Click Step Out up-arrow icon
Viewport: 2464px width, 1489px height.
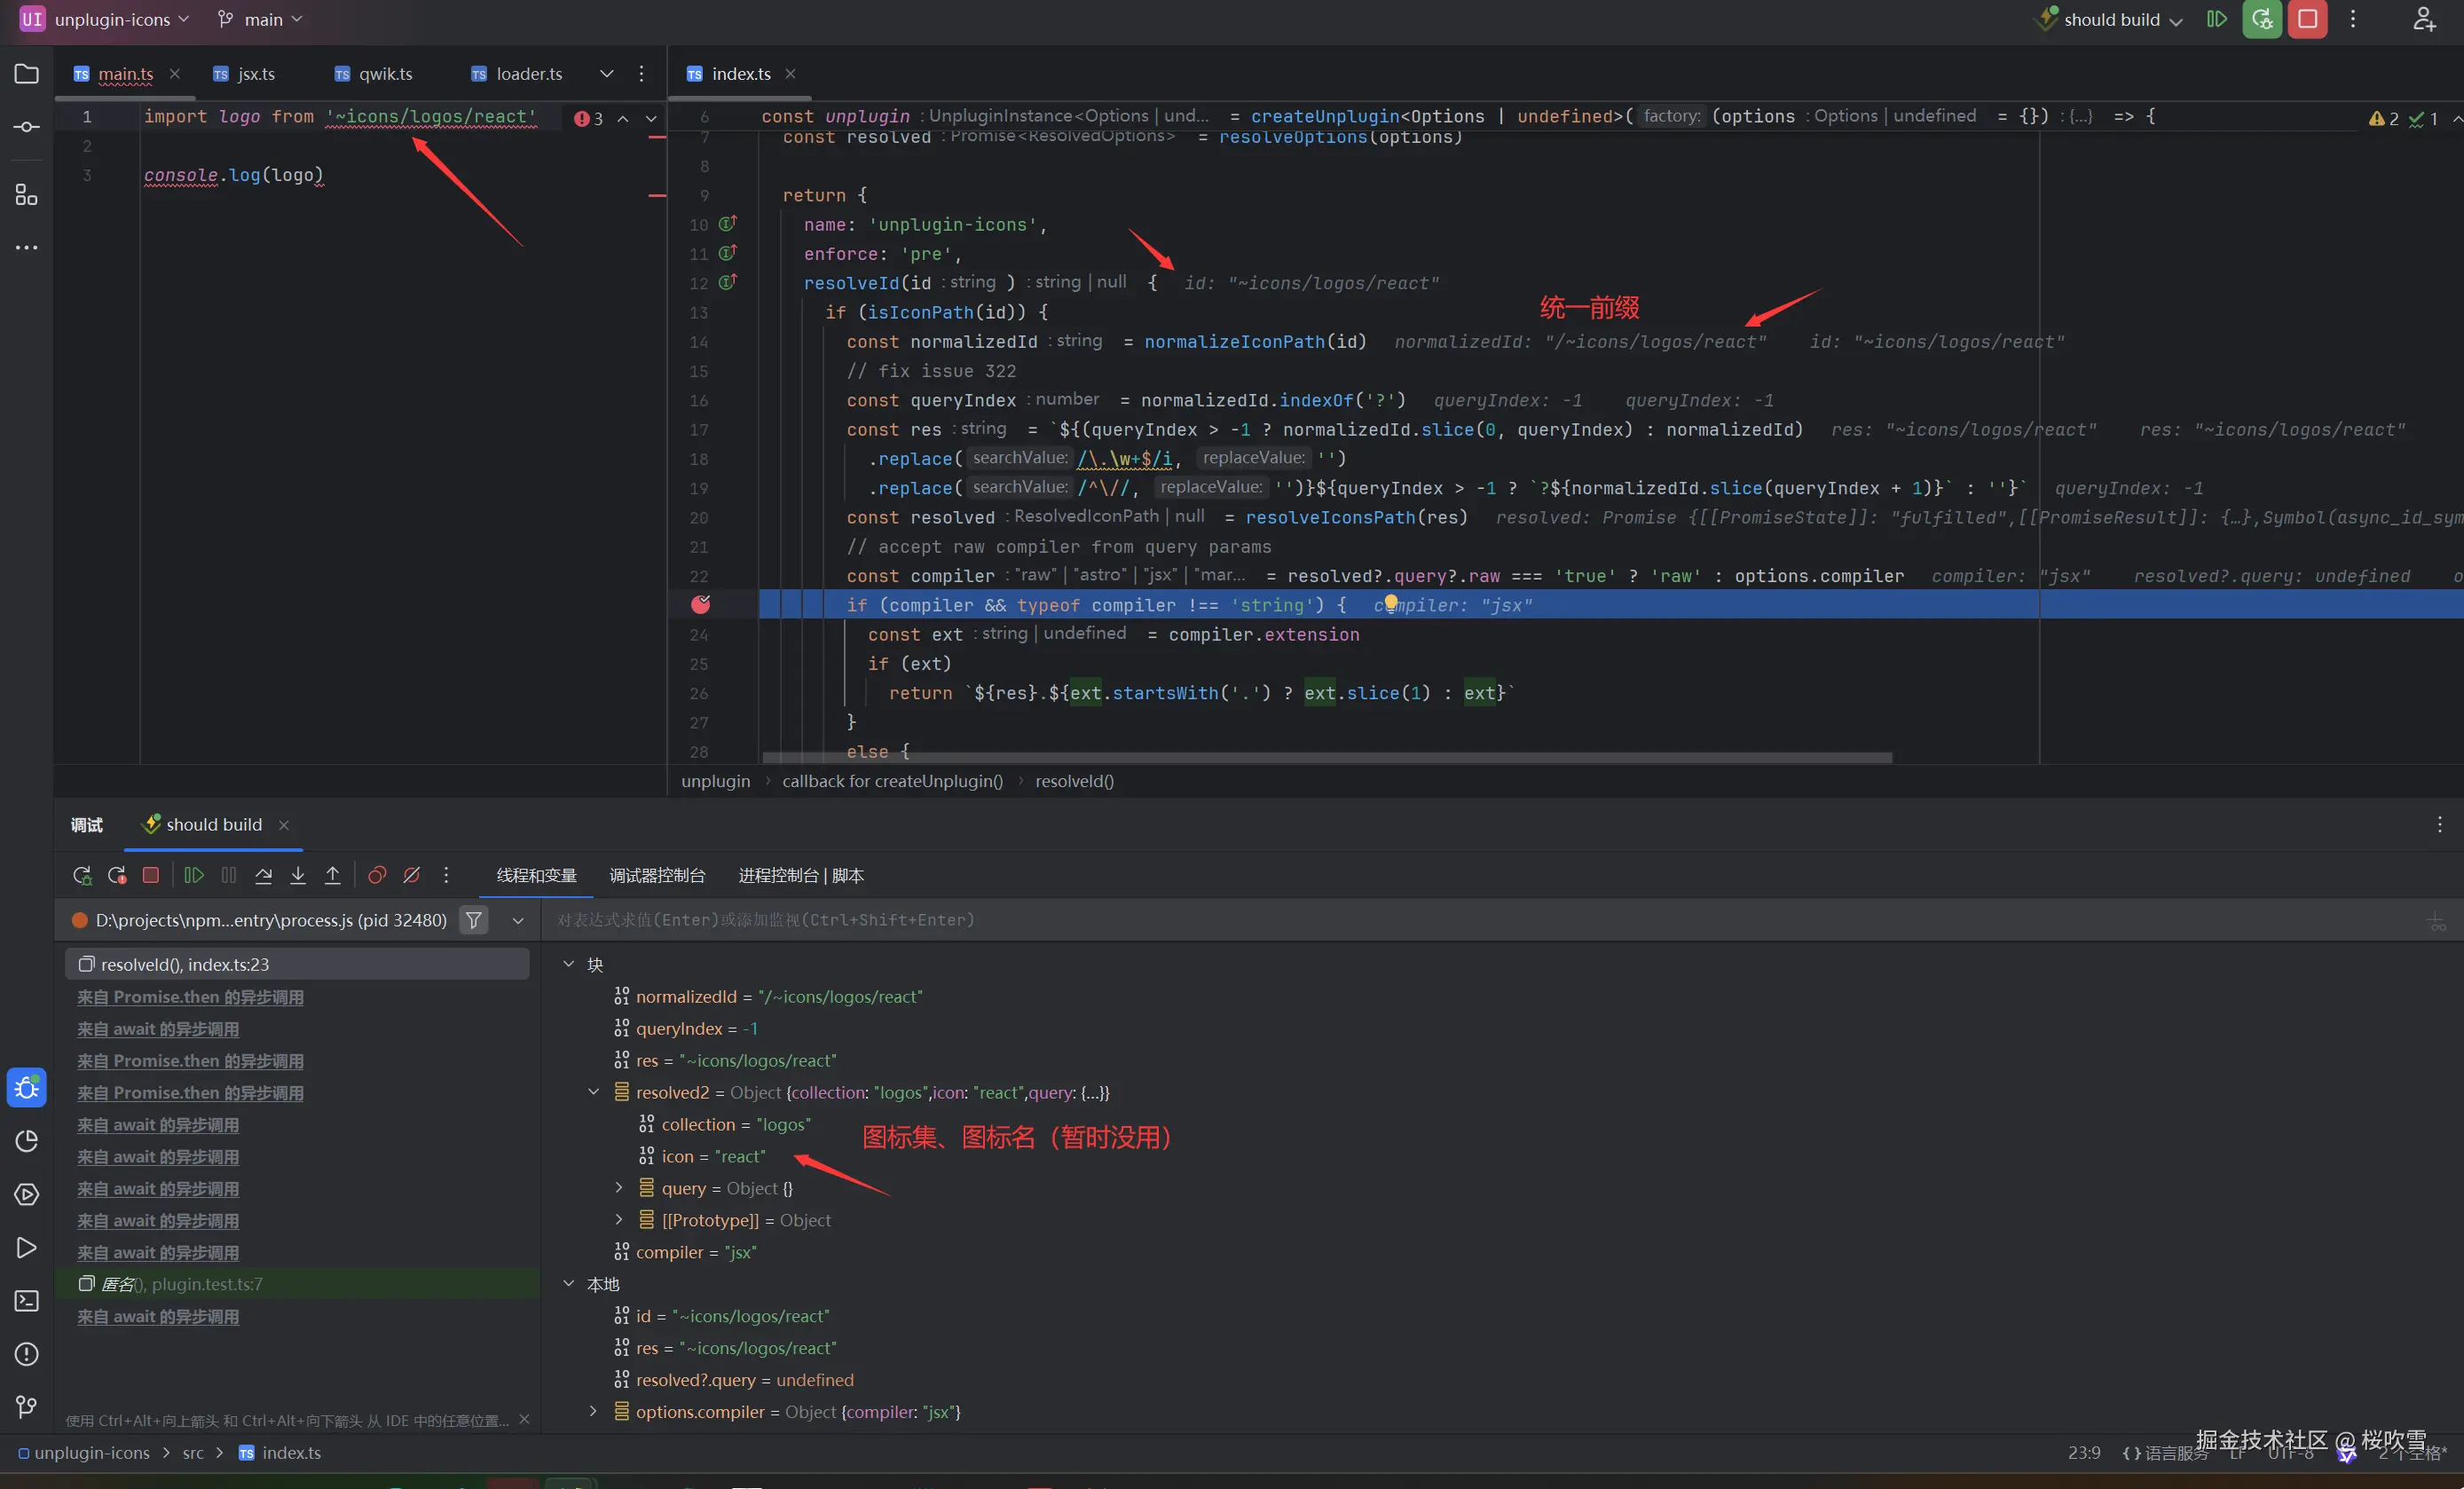(x=333, y=875)
